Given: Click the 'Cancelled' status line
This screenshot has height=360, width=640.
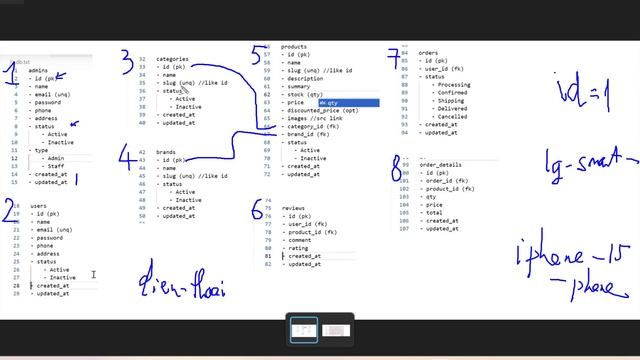Looking at the screenshot, I should 452,116.
